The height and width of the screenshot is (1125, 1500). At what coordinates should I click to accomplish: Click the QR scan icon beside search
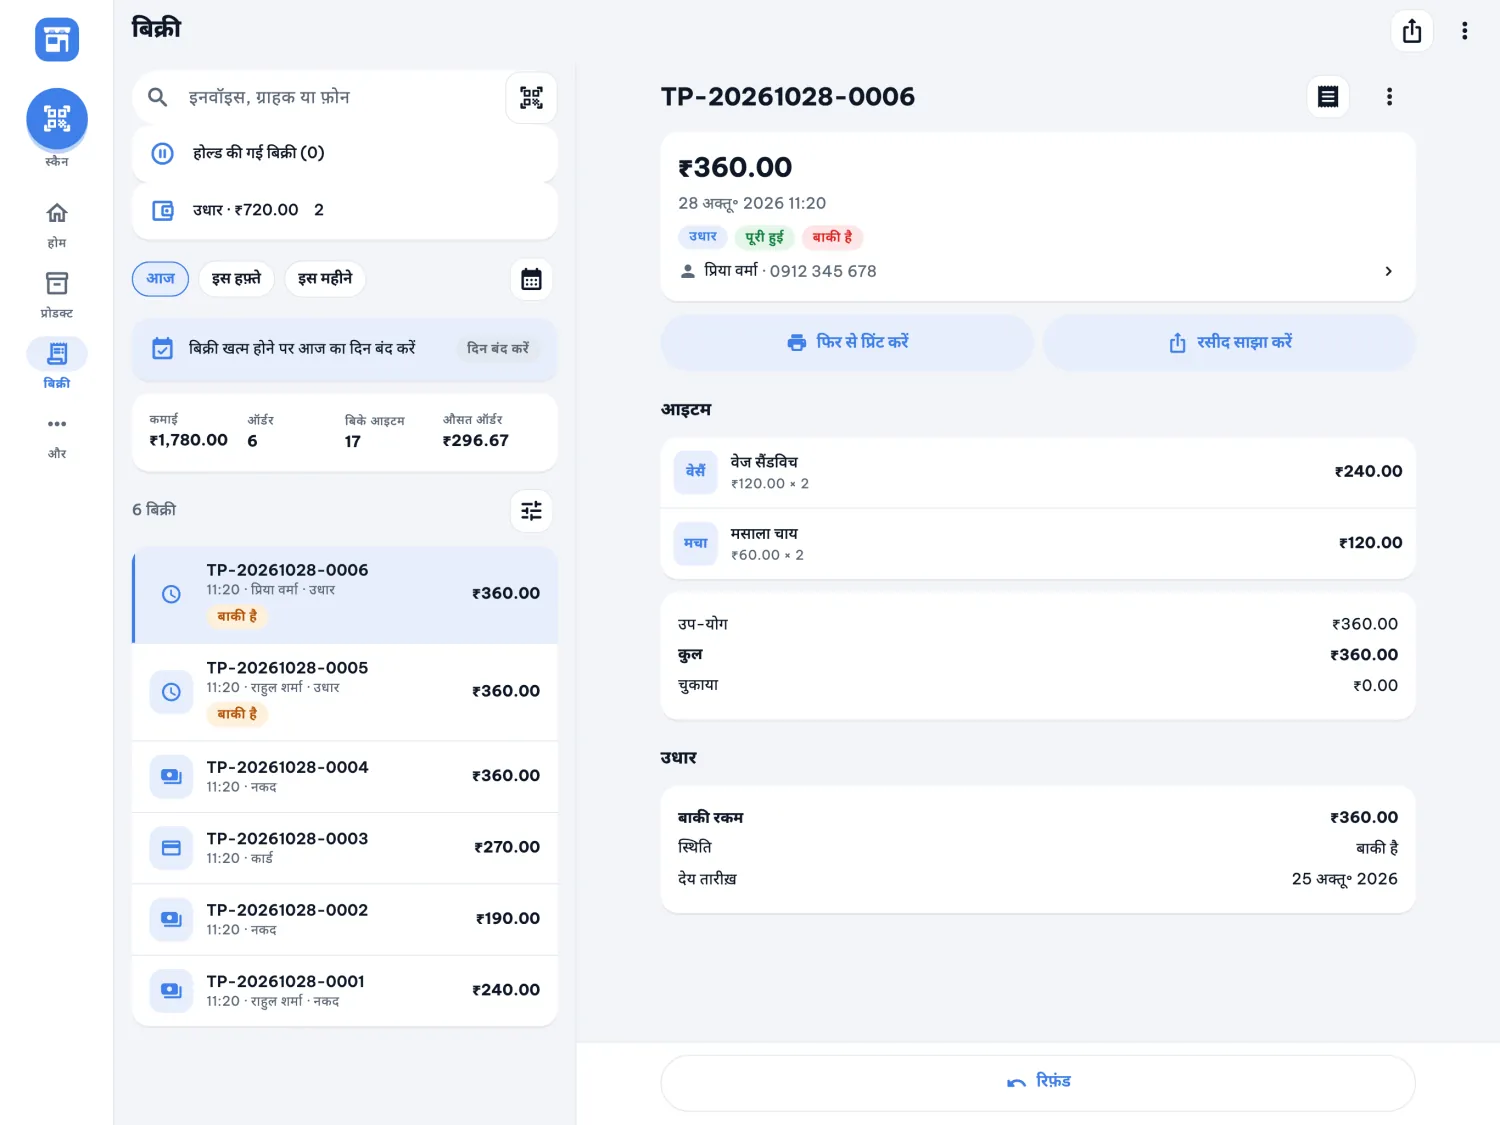531,98
